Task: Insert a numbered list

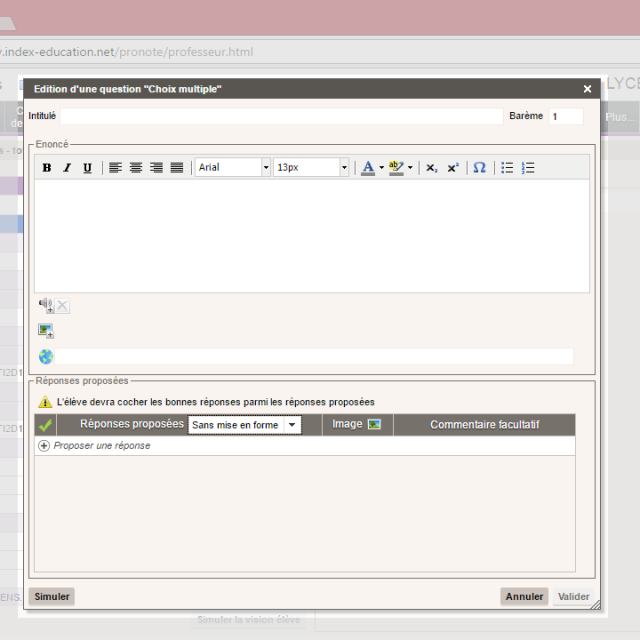Action: [x=528, y=168]
